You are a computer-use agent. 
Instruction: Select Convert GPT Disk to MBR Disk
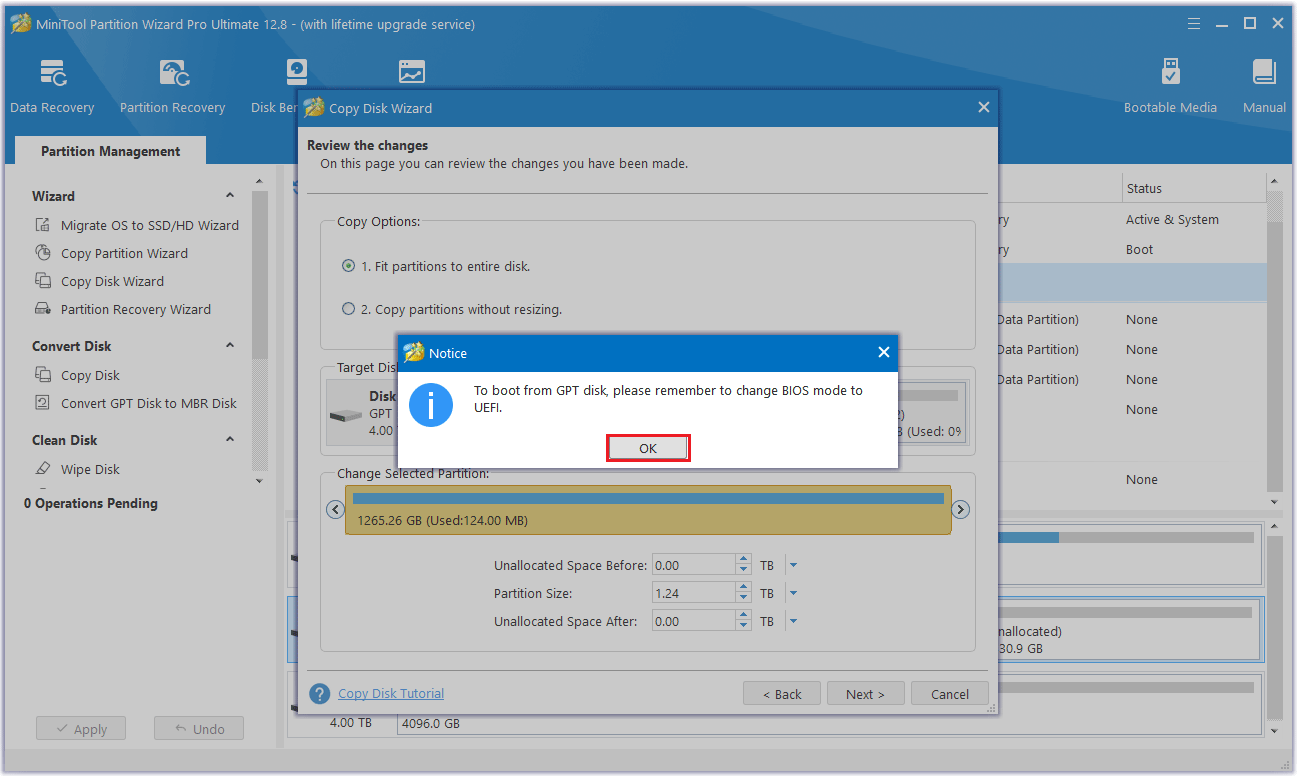148,403
